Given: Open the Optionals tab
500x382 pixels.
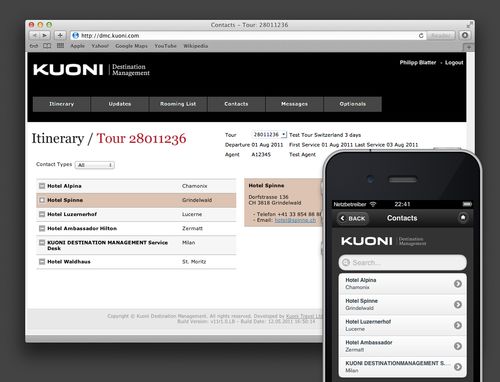Looking at the screenshot, I should click(353, 104).
